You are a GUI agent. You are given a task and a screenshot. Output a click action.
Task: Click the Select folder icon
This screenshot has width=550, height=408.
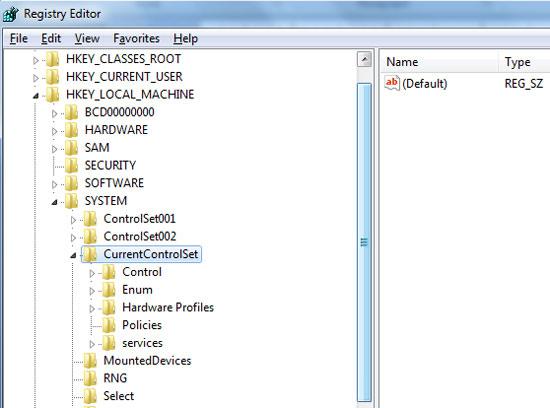(90, 396)
